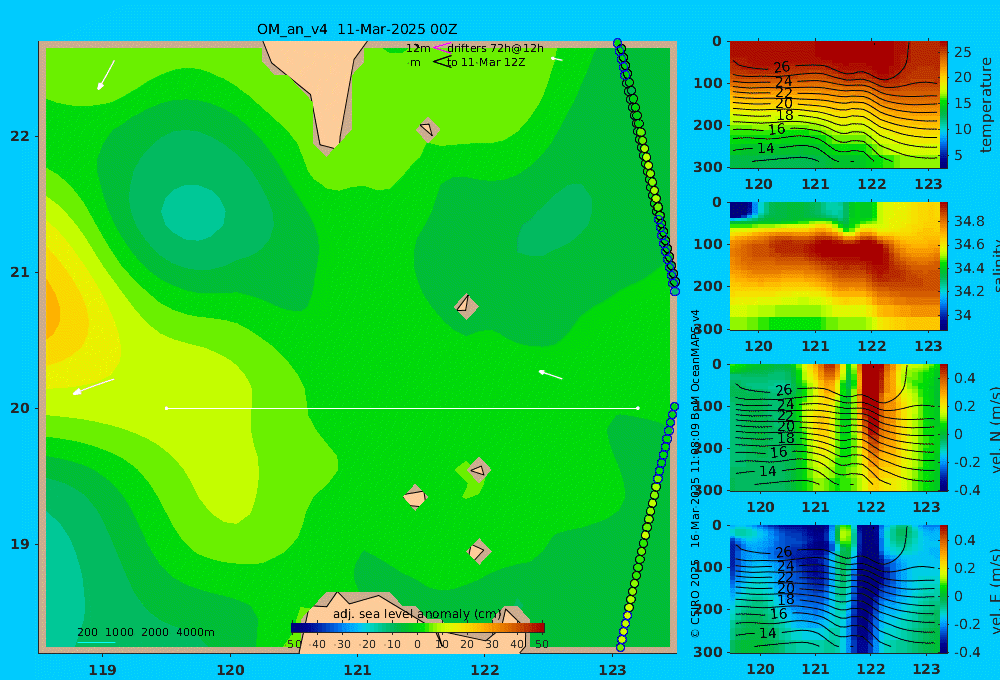The image size is (1000, 680).
Task: Click the longitude label '119' on the main map
Action: pos(103,670)
